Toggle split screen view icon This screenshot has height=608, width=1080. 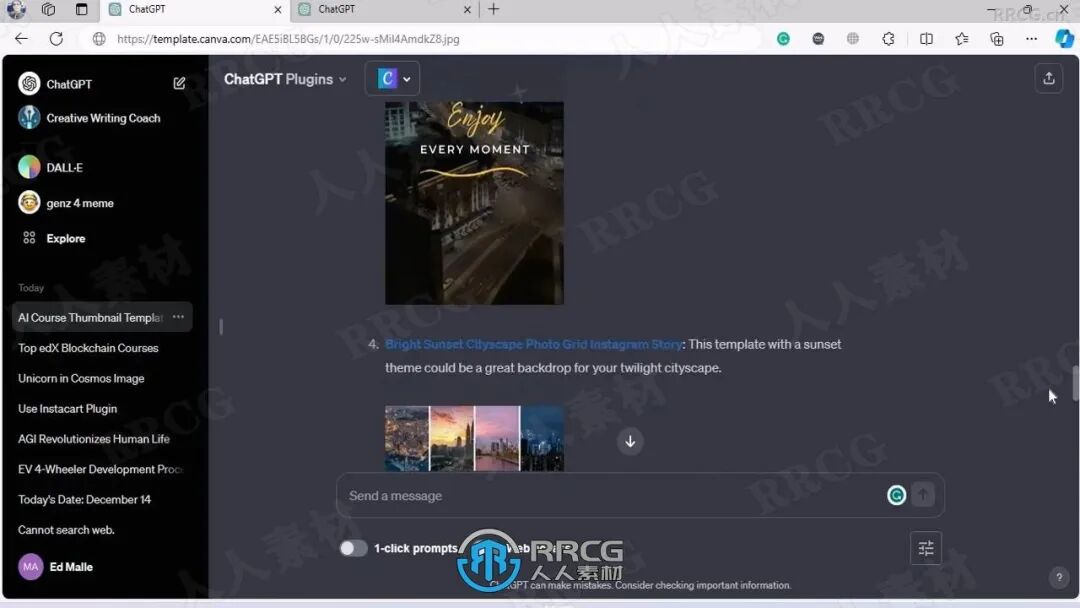[926, 39]
